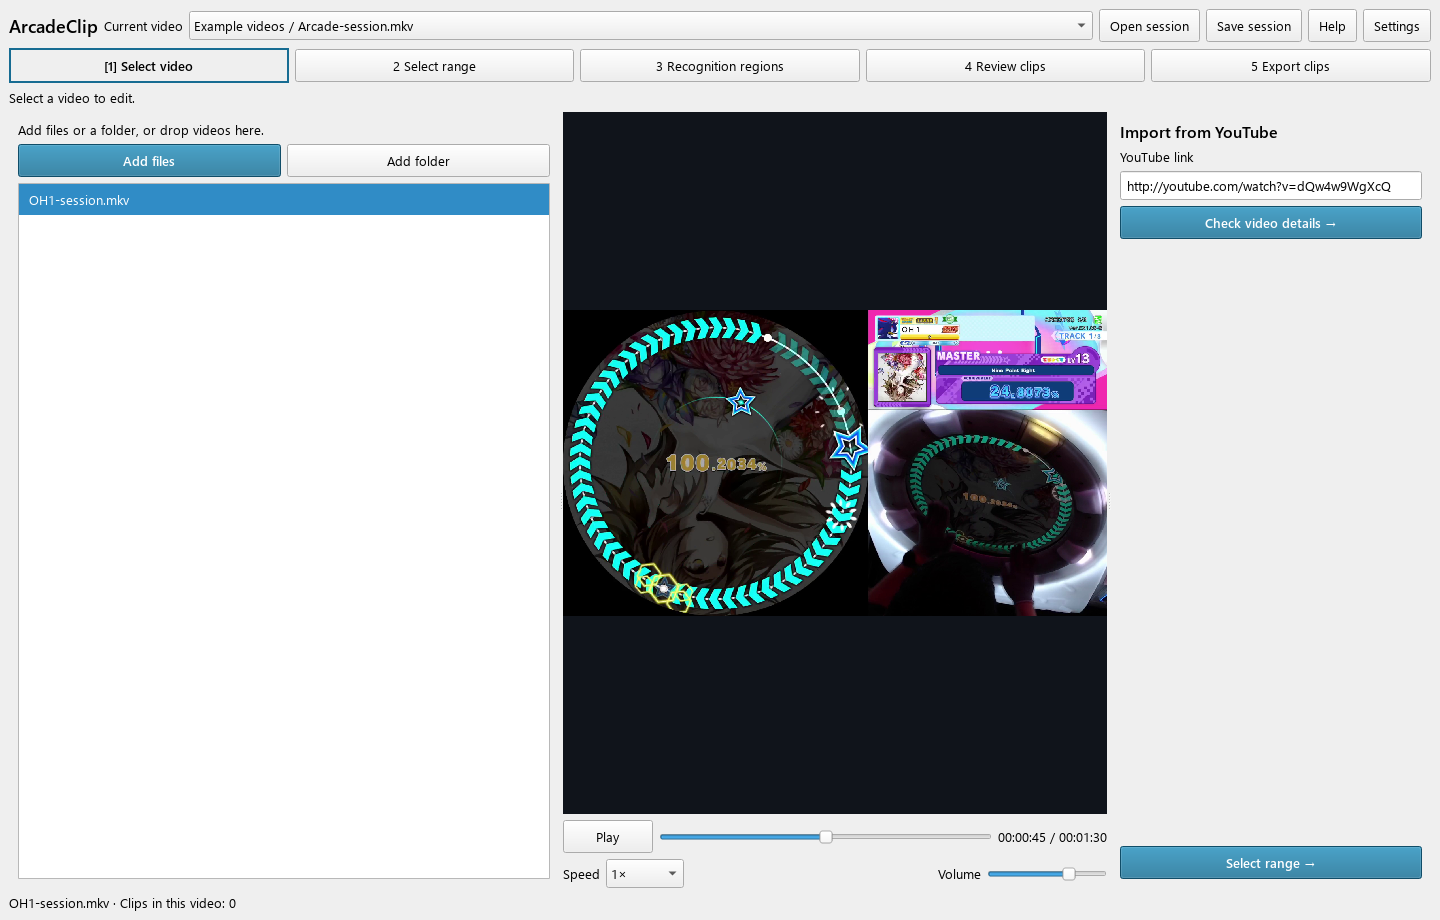Viewport: 1440px width, 920px height.
Task: Click the video preview frame
Action: point(835,463)
